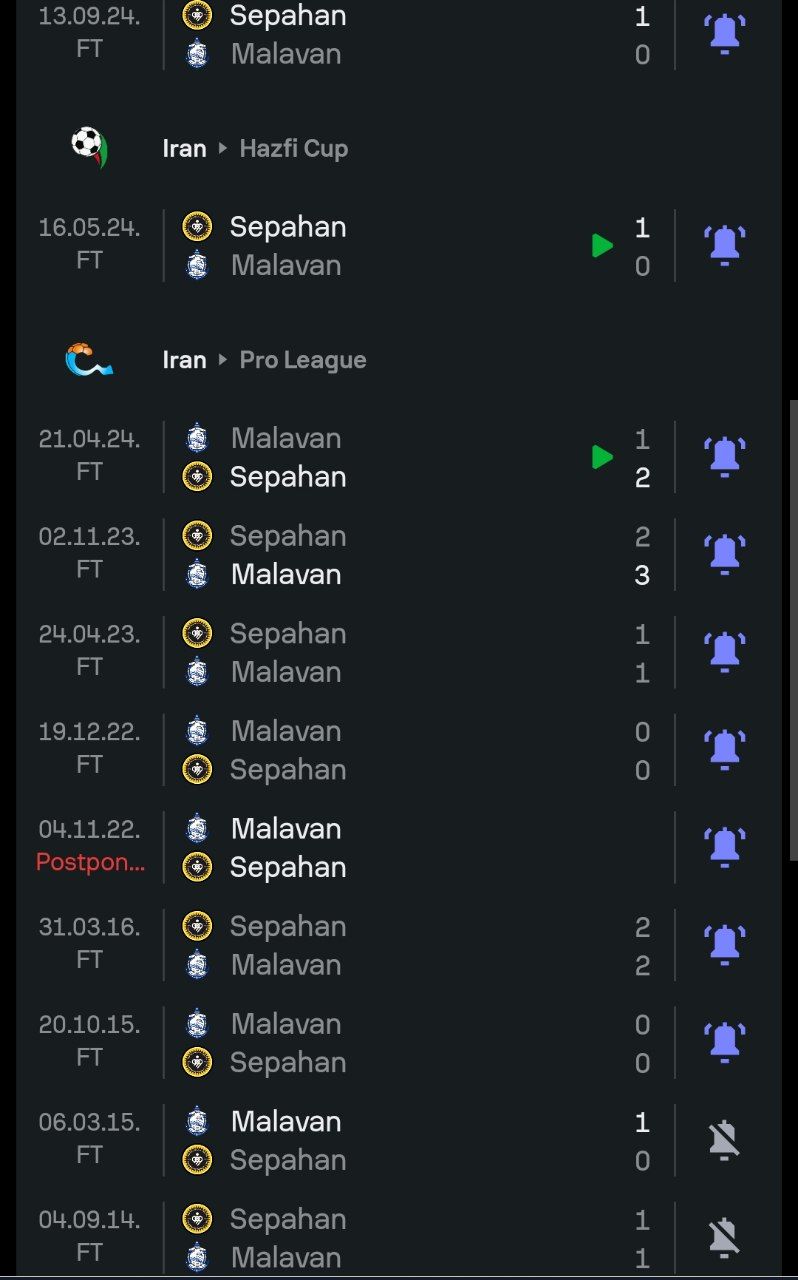The width and height of the screenshot is (798, 1280).
Task: Toggle notification bell for 16.05.24 Hazfi Cup match
Action: pos(724,245)
